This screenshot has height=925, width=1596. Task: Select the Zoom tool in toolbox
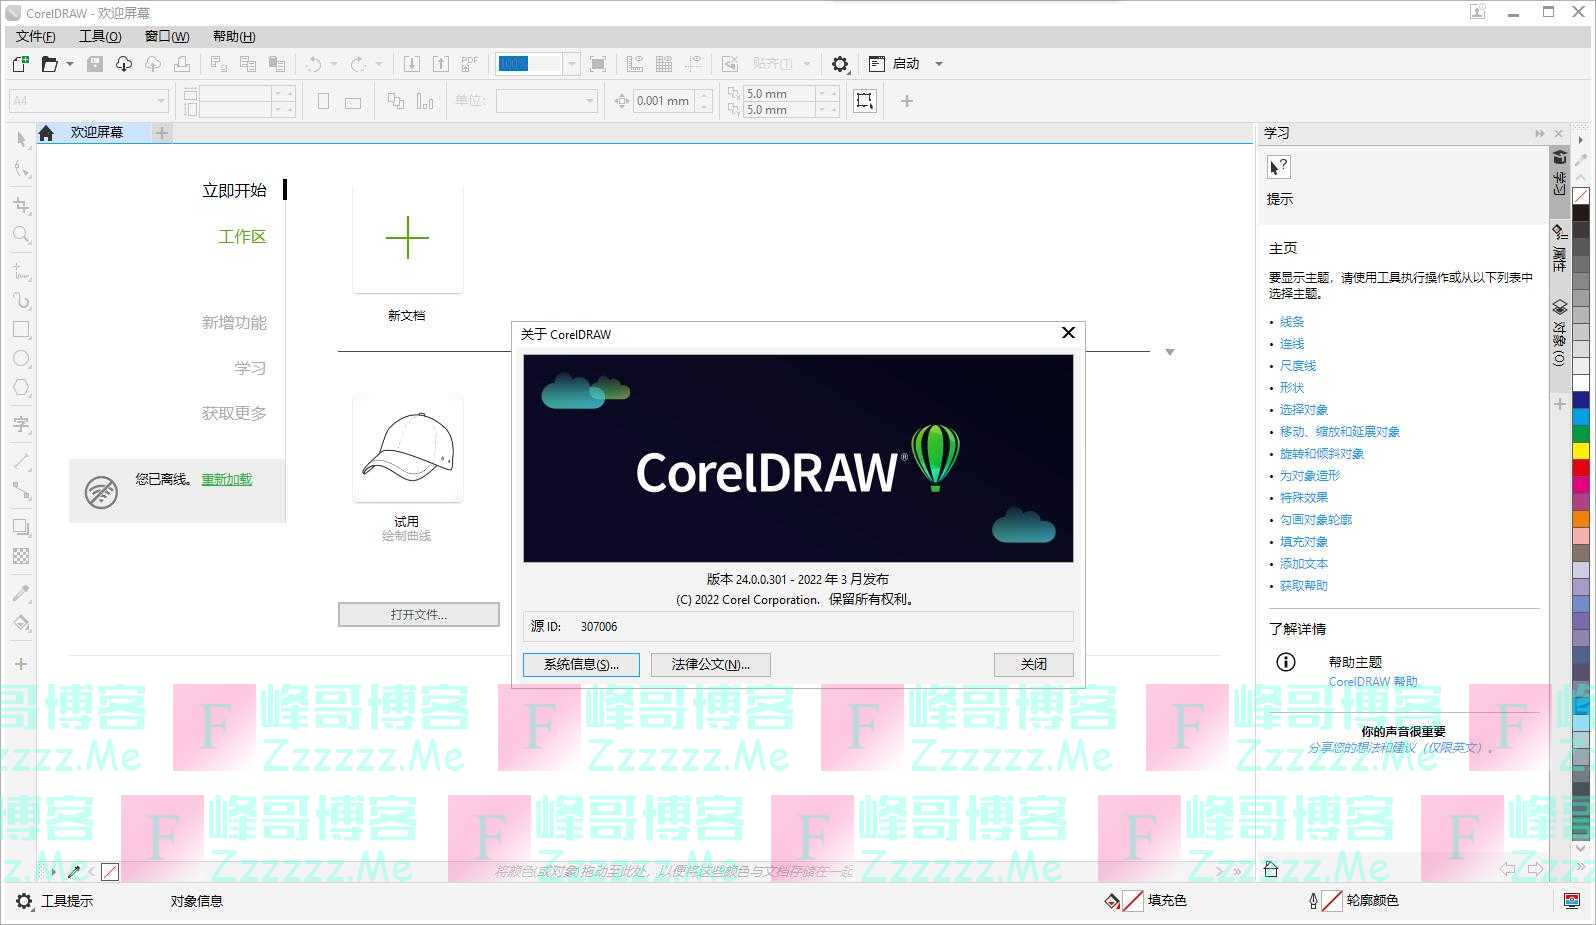21,235
